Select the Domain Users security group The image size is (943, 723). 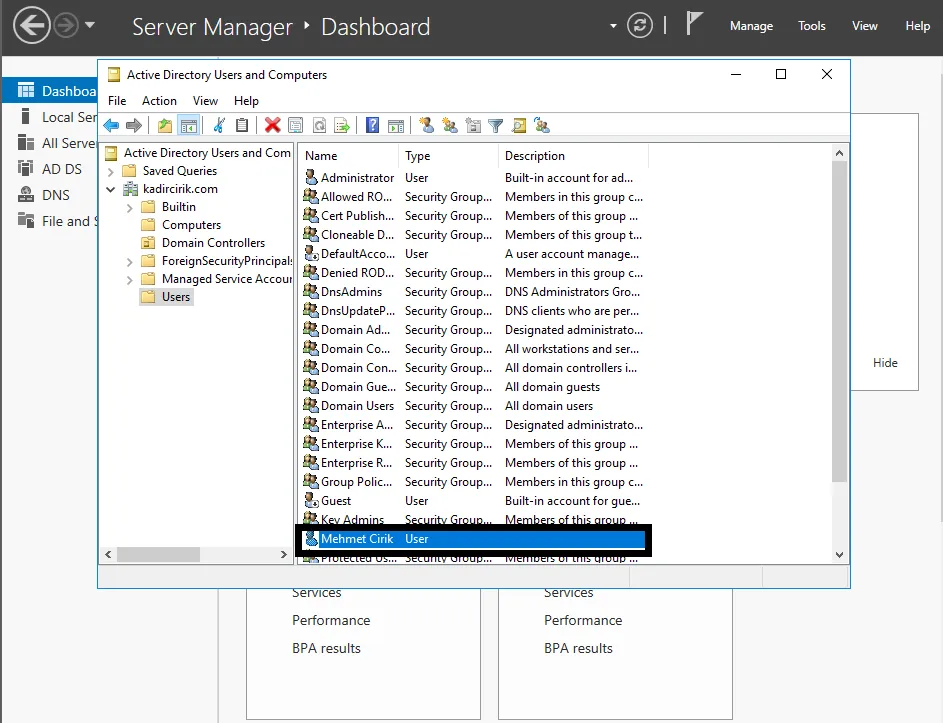(474, 405)
